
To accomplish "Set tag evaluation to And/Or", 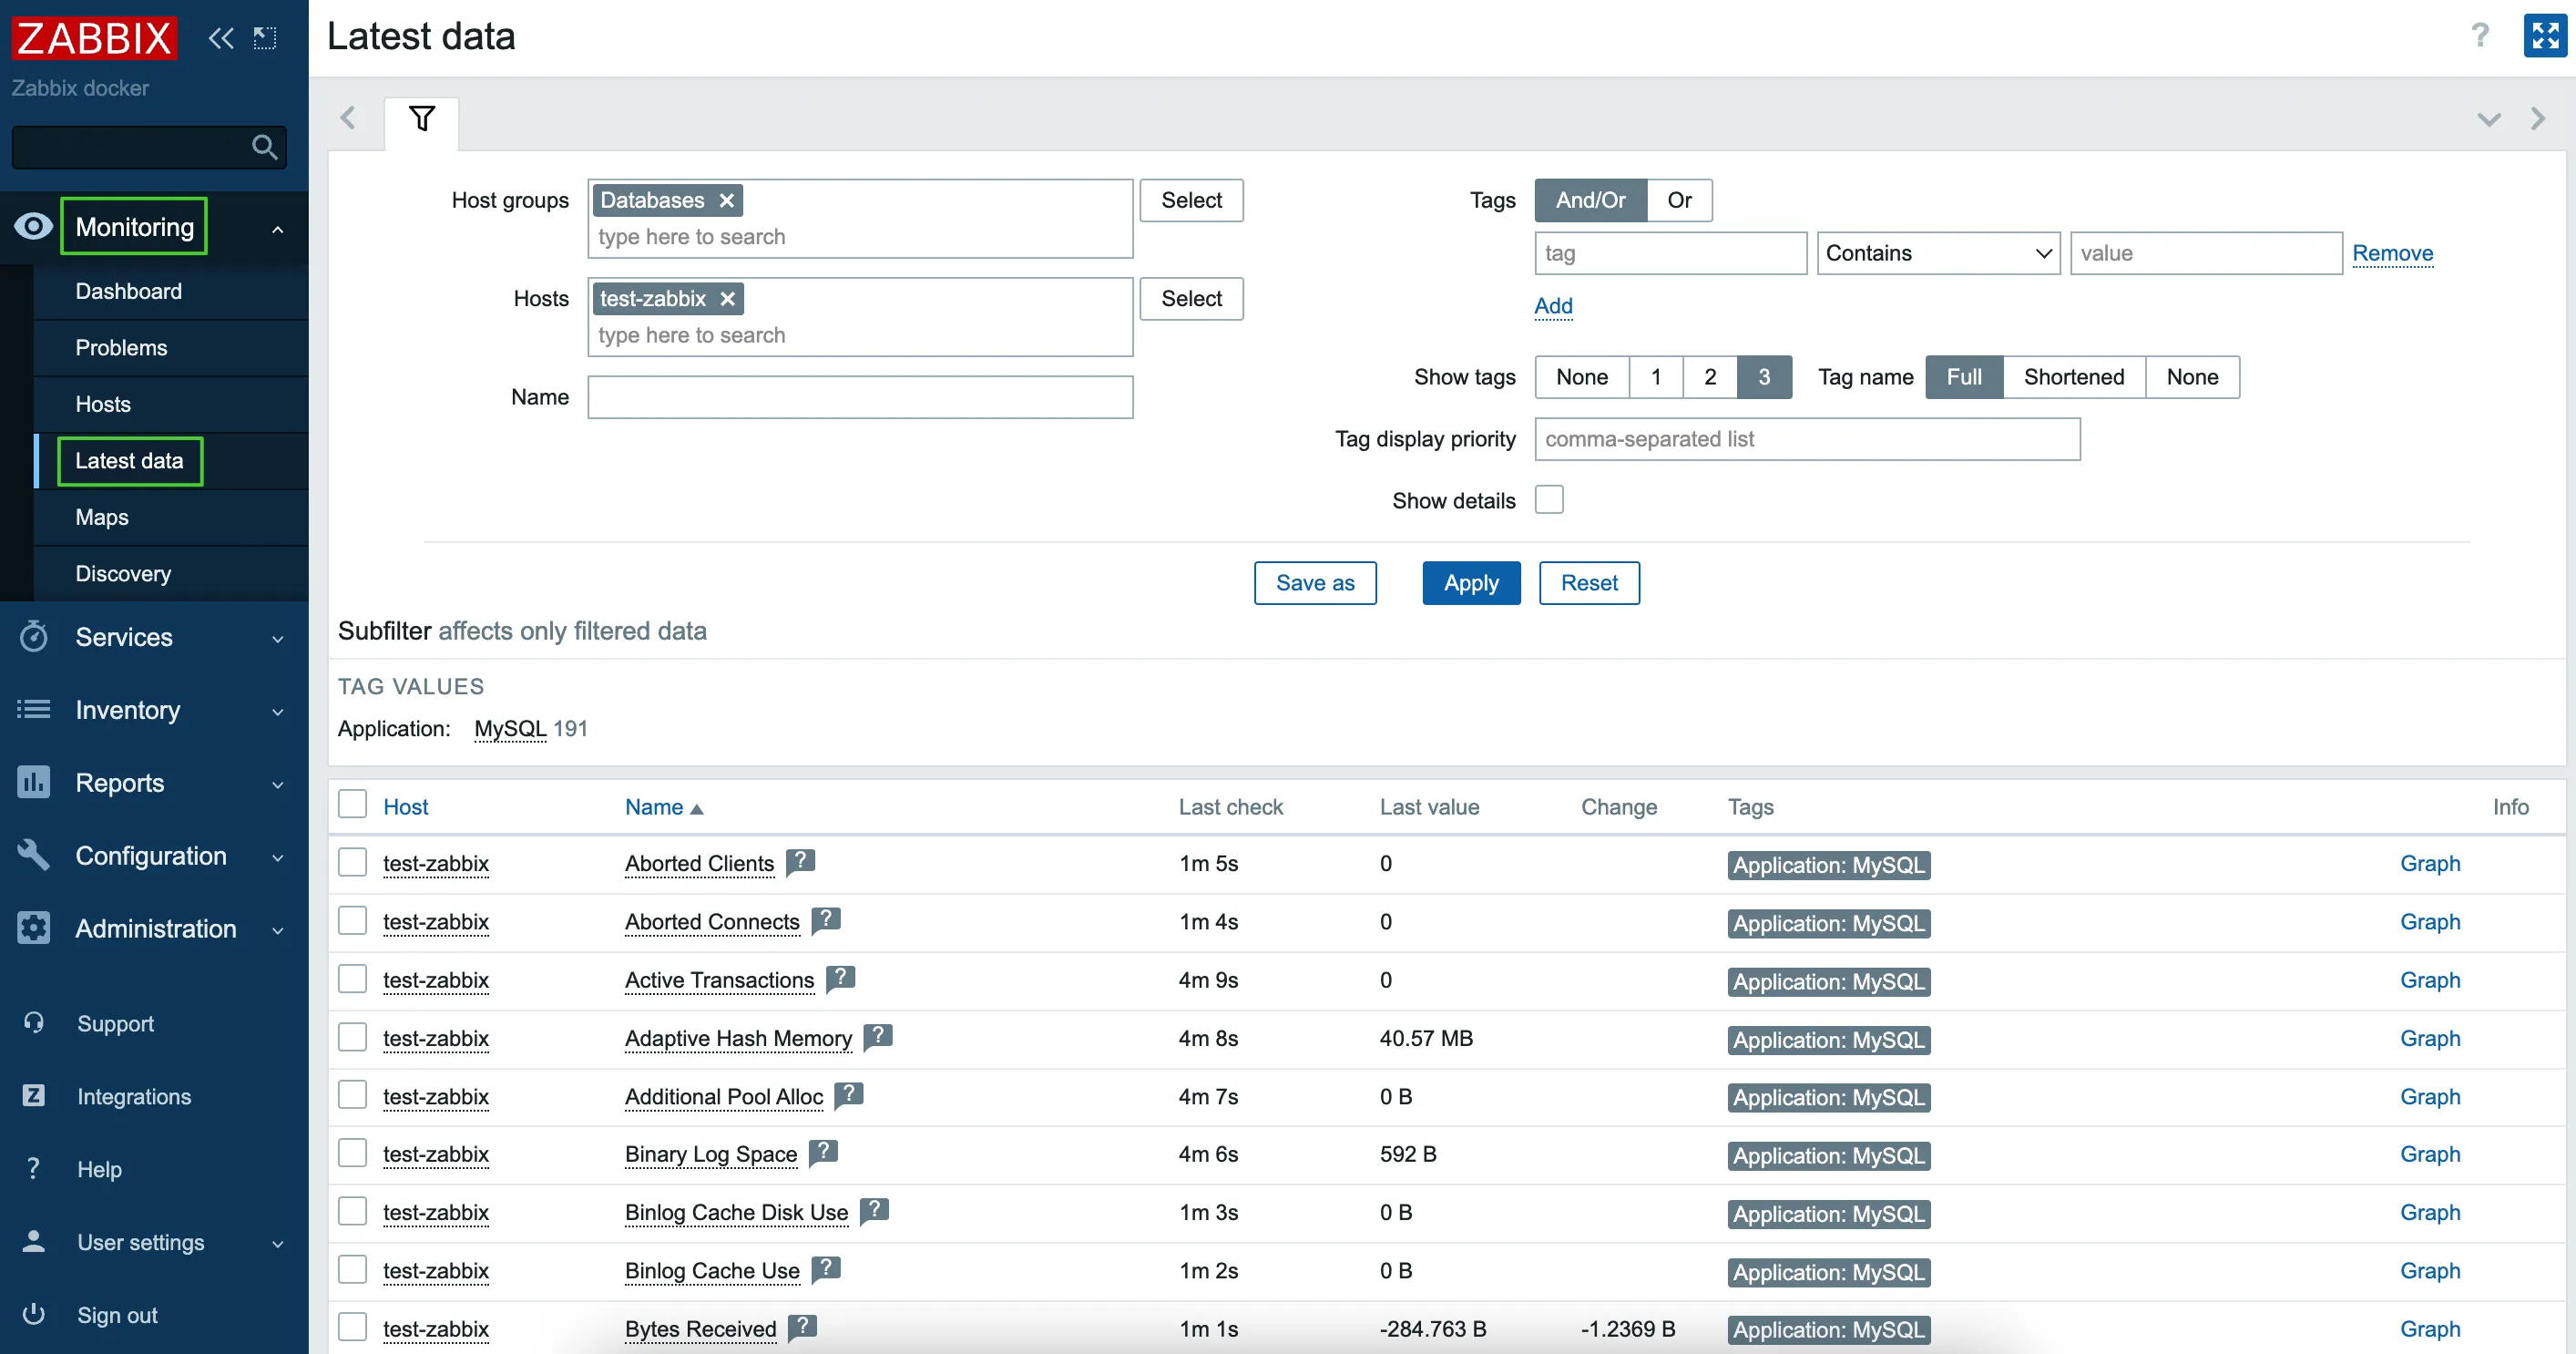I will click(1590, 200).
